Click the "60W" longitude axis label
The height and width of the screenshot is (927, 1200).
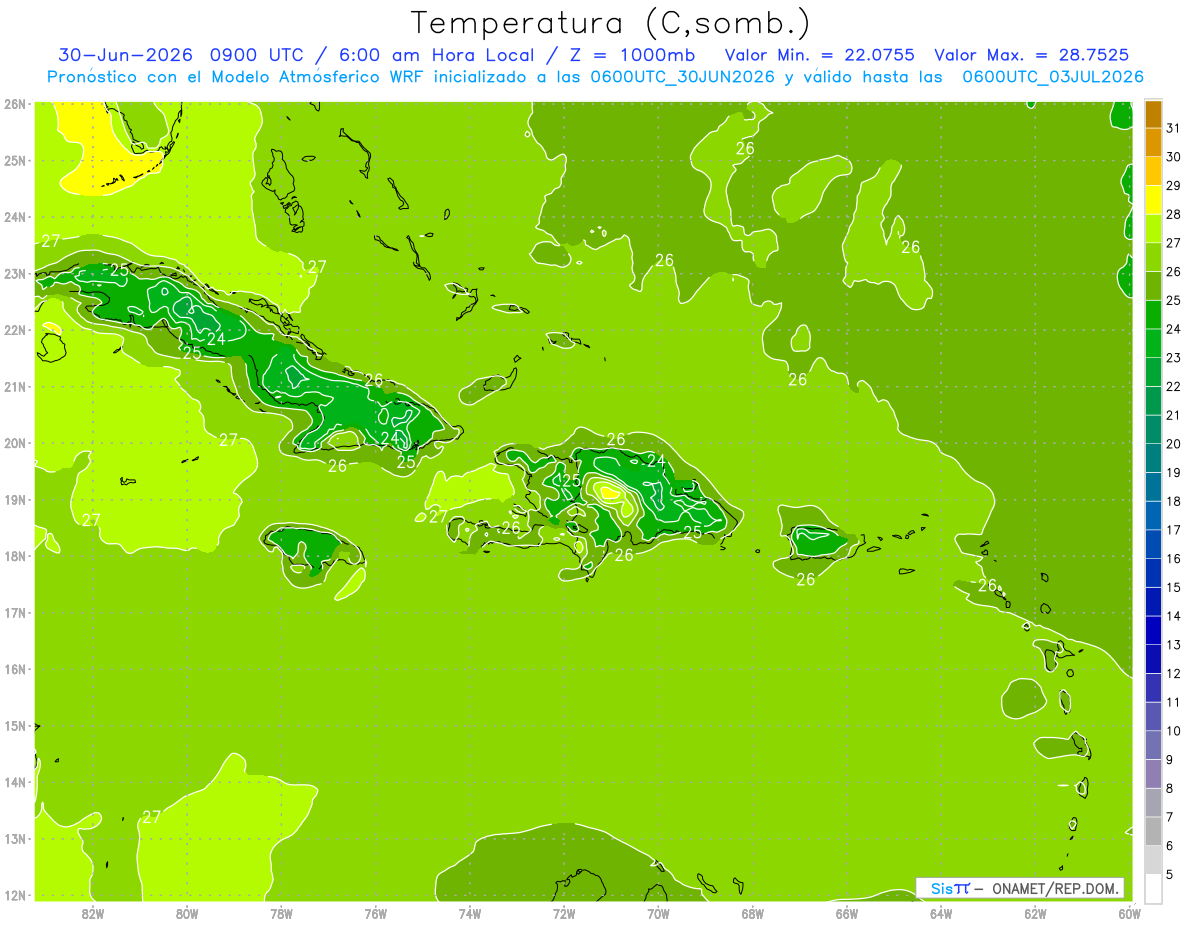1129,913
